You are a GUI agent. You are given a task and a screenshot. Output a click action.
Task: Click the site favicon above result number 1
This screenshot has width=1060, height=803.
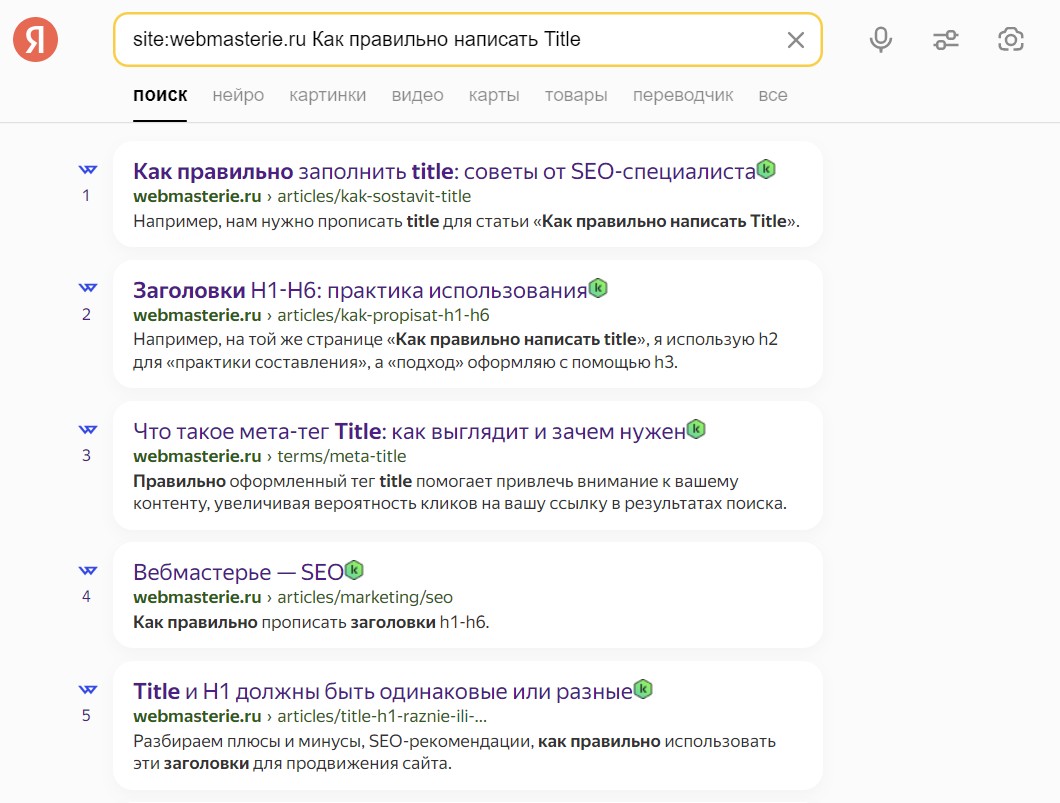pyautogui.click(x=87, y=170)
